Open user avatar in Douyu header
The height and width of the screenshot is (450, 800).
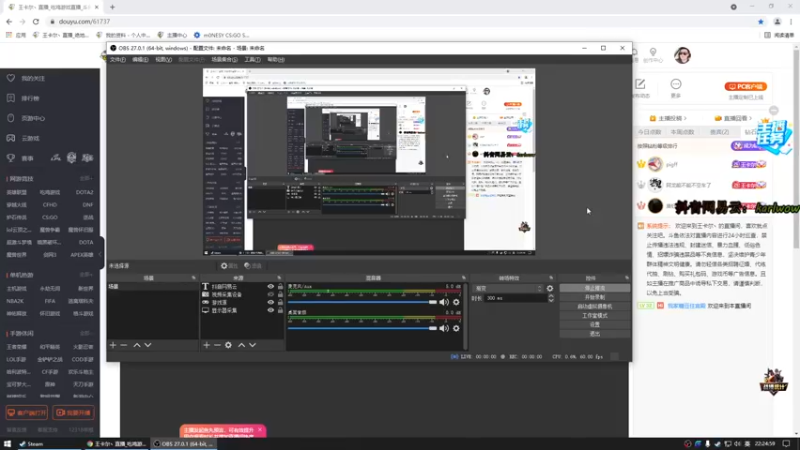(682, 55)
